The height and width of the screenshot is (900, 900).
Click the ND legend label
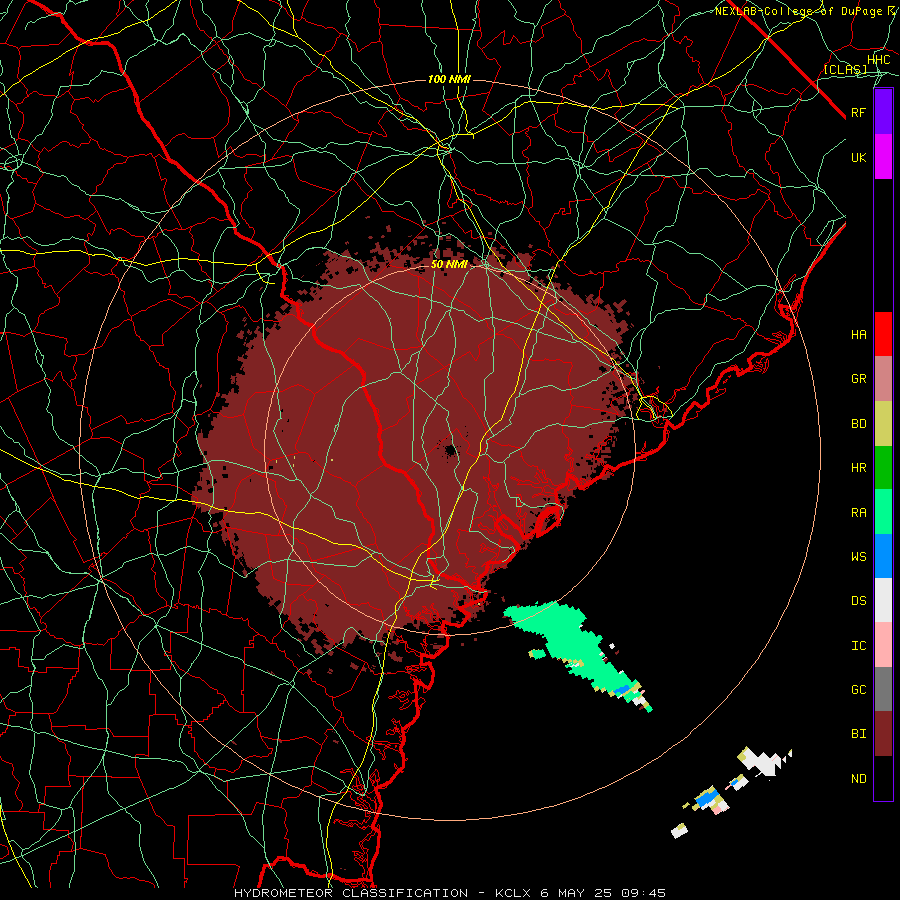tap(859, 779)
